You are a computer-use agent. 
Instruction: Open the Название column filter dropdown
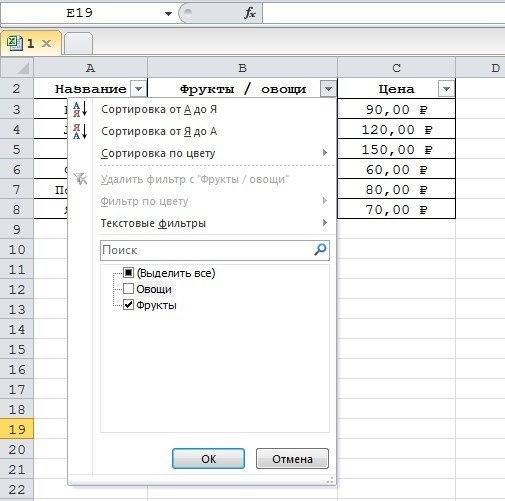click(138, 89)
